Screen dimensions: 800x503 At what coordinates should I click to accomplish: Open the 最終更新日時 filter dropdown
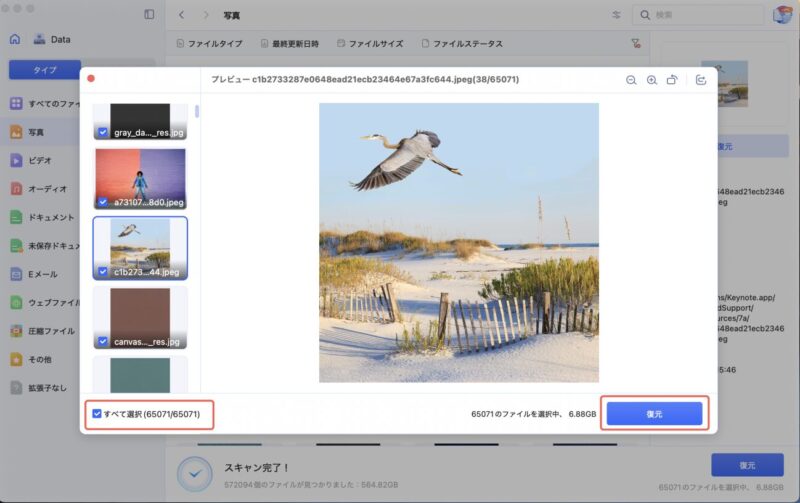289,44
